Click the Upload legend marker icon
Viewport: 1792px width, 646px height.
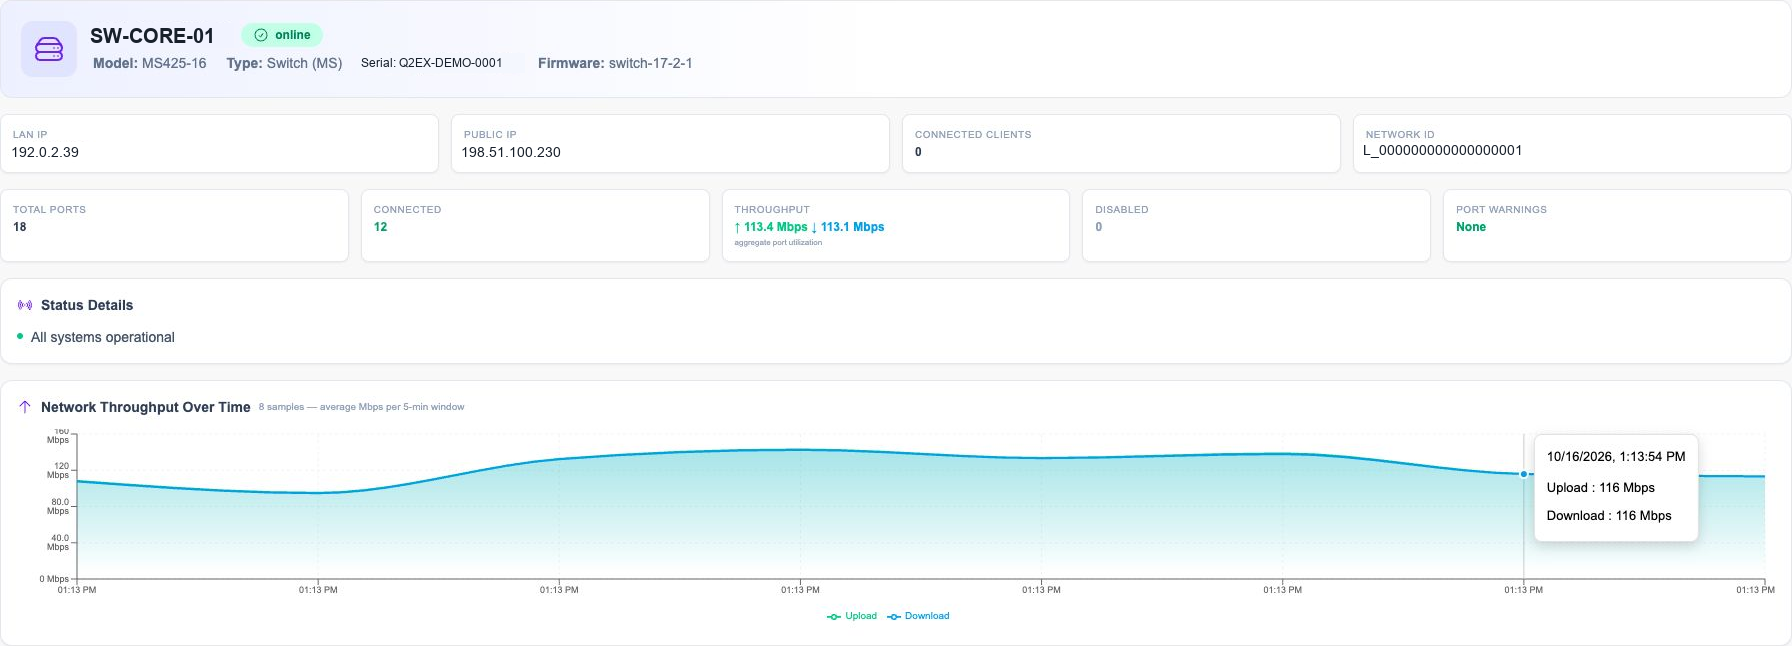click(834, 616)
